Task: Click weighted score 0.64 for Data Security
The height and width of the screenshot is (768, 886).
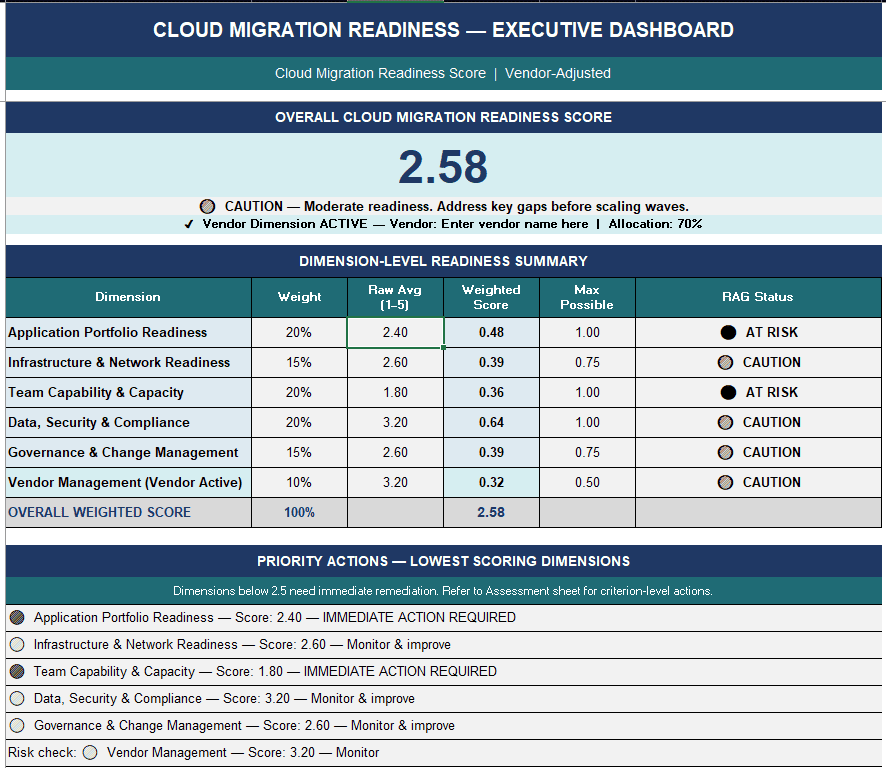Action: [491, 422]
